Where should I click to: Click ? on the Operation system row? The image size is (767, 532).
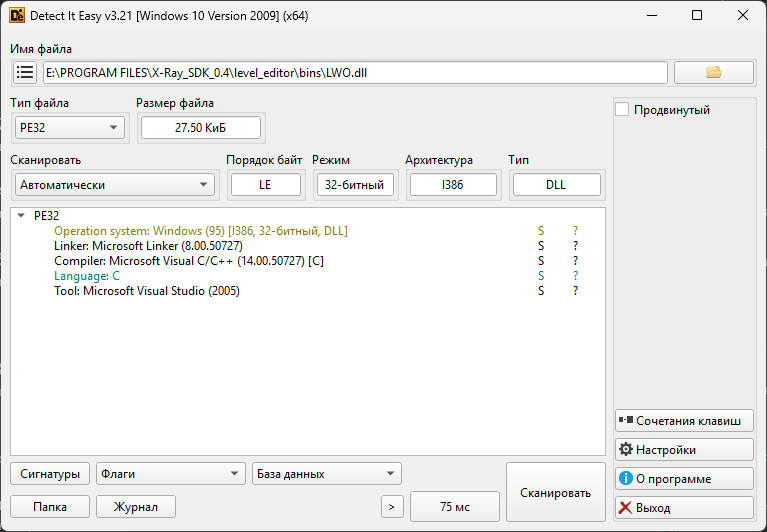point(575,231)
